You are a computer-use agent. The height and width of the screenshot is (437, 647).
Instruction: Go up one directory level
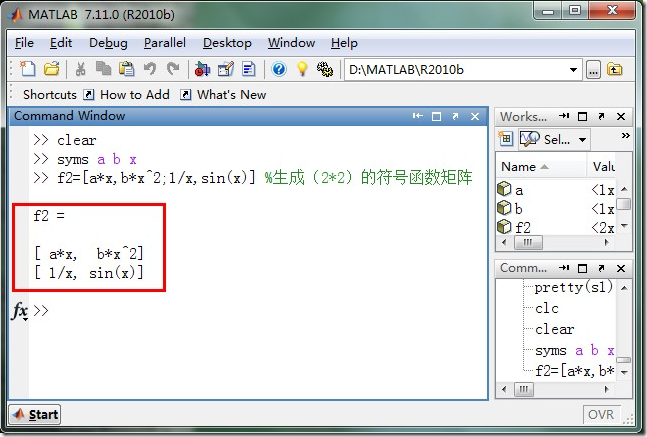point(615,70)
